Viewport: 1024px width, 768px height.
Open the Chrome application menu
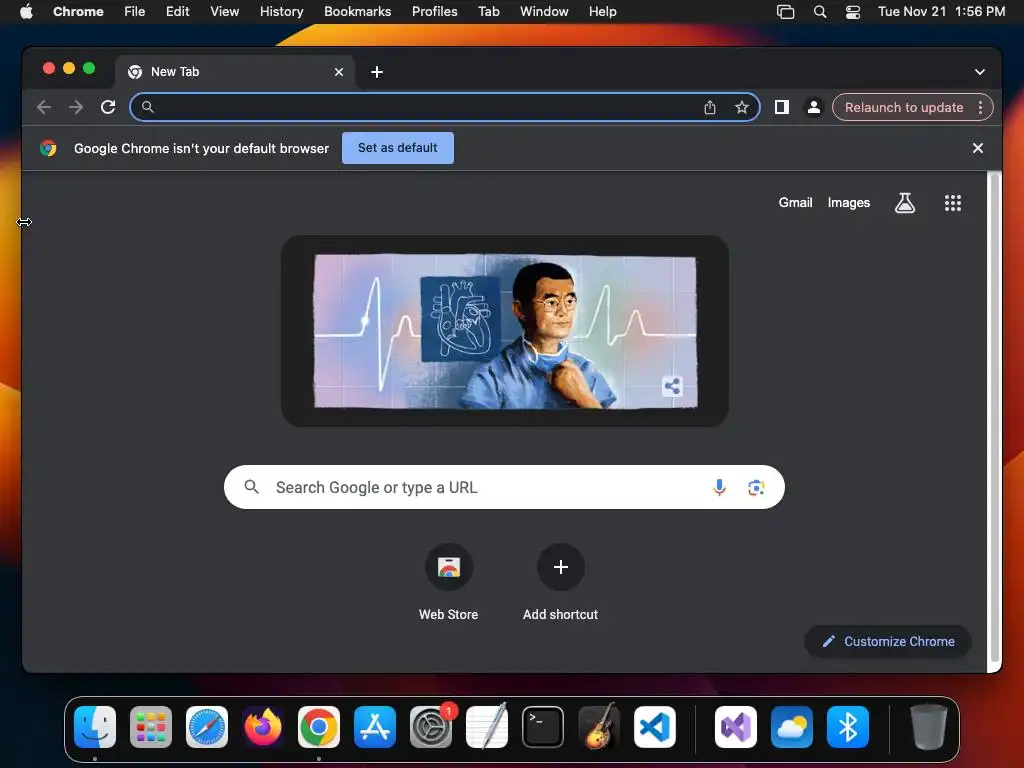click(78, 11)
